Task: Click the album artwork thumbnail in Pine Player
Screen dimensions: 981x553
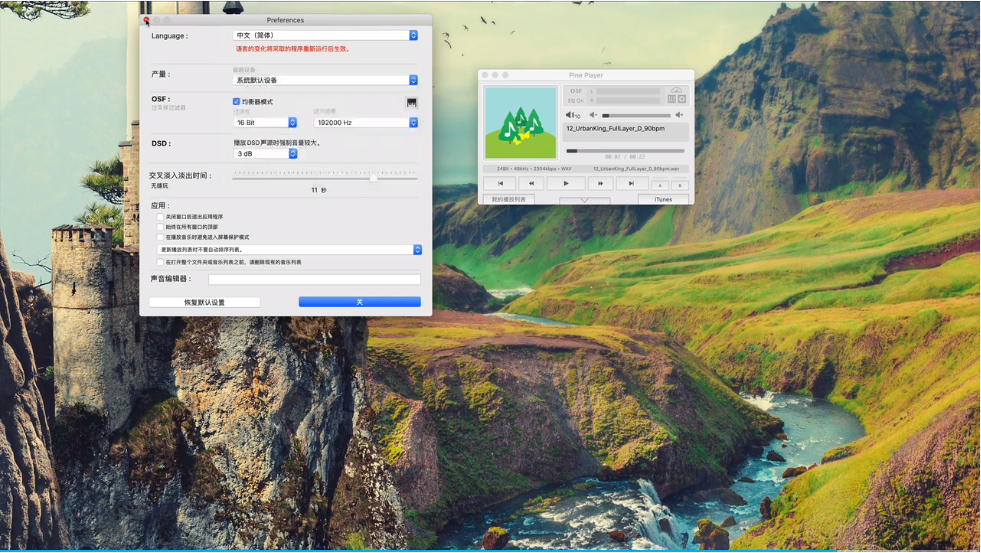Action: (x=520, y=123)
